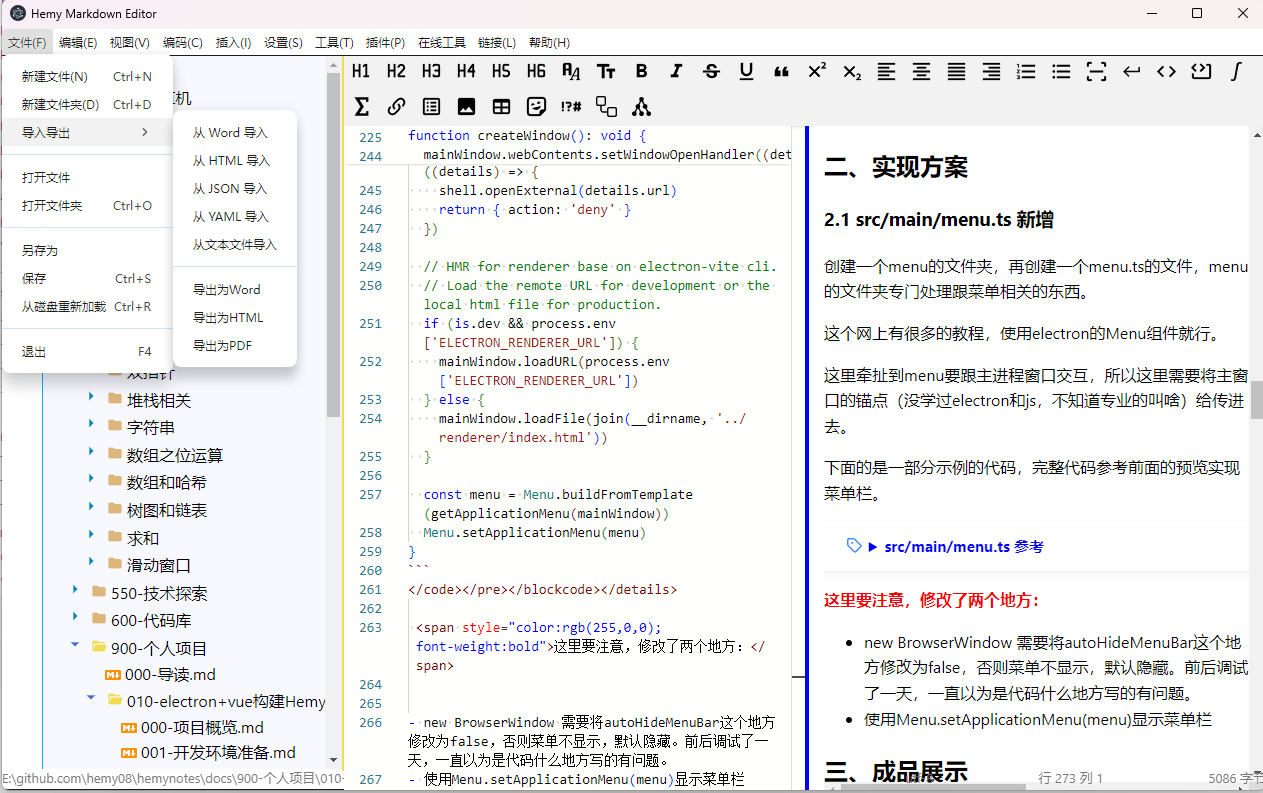
Task: Expand the 550-技术探索 folder
Action: coord(75,592)
